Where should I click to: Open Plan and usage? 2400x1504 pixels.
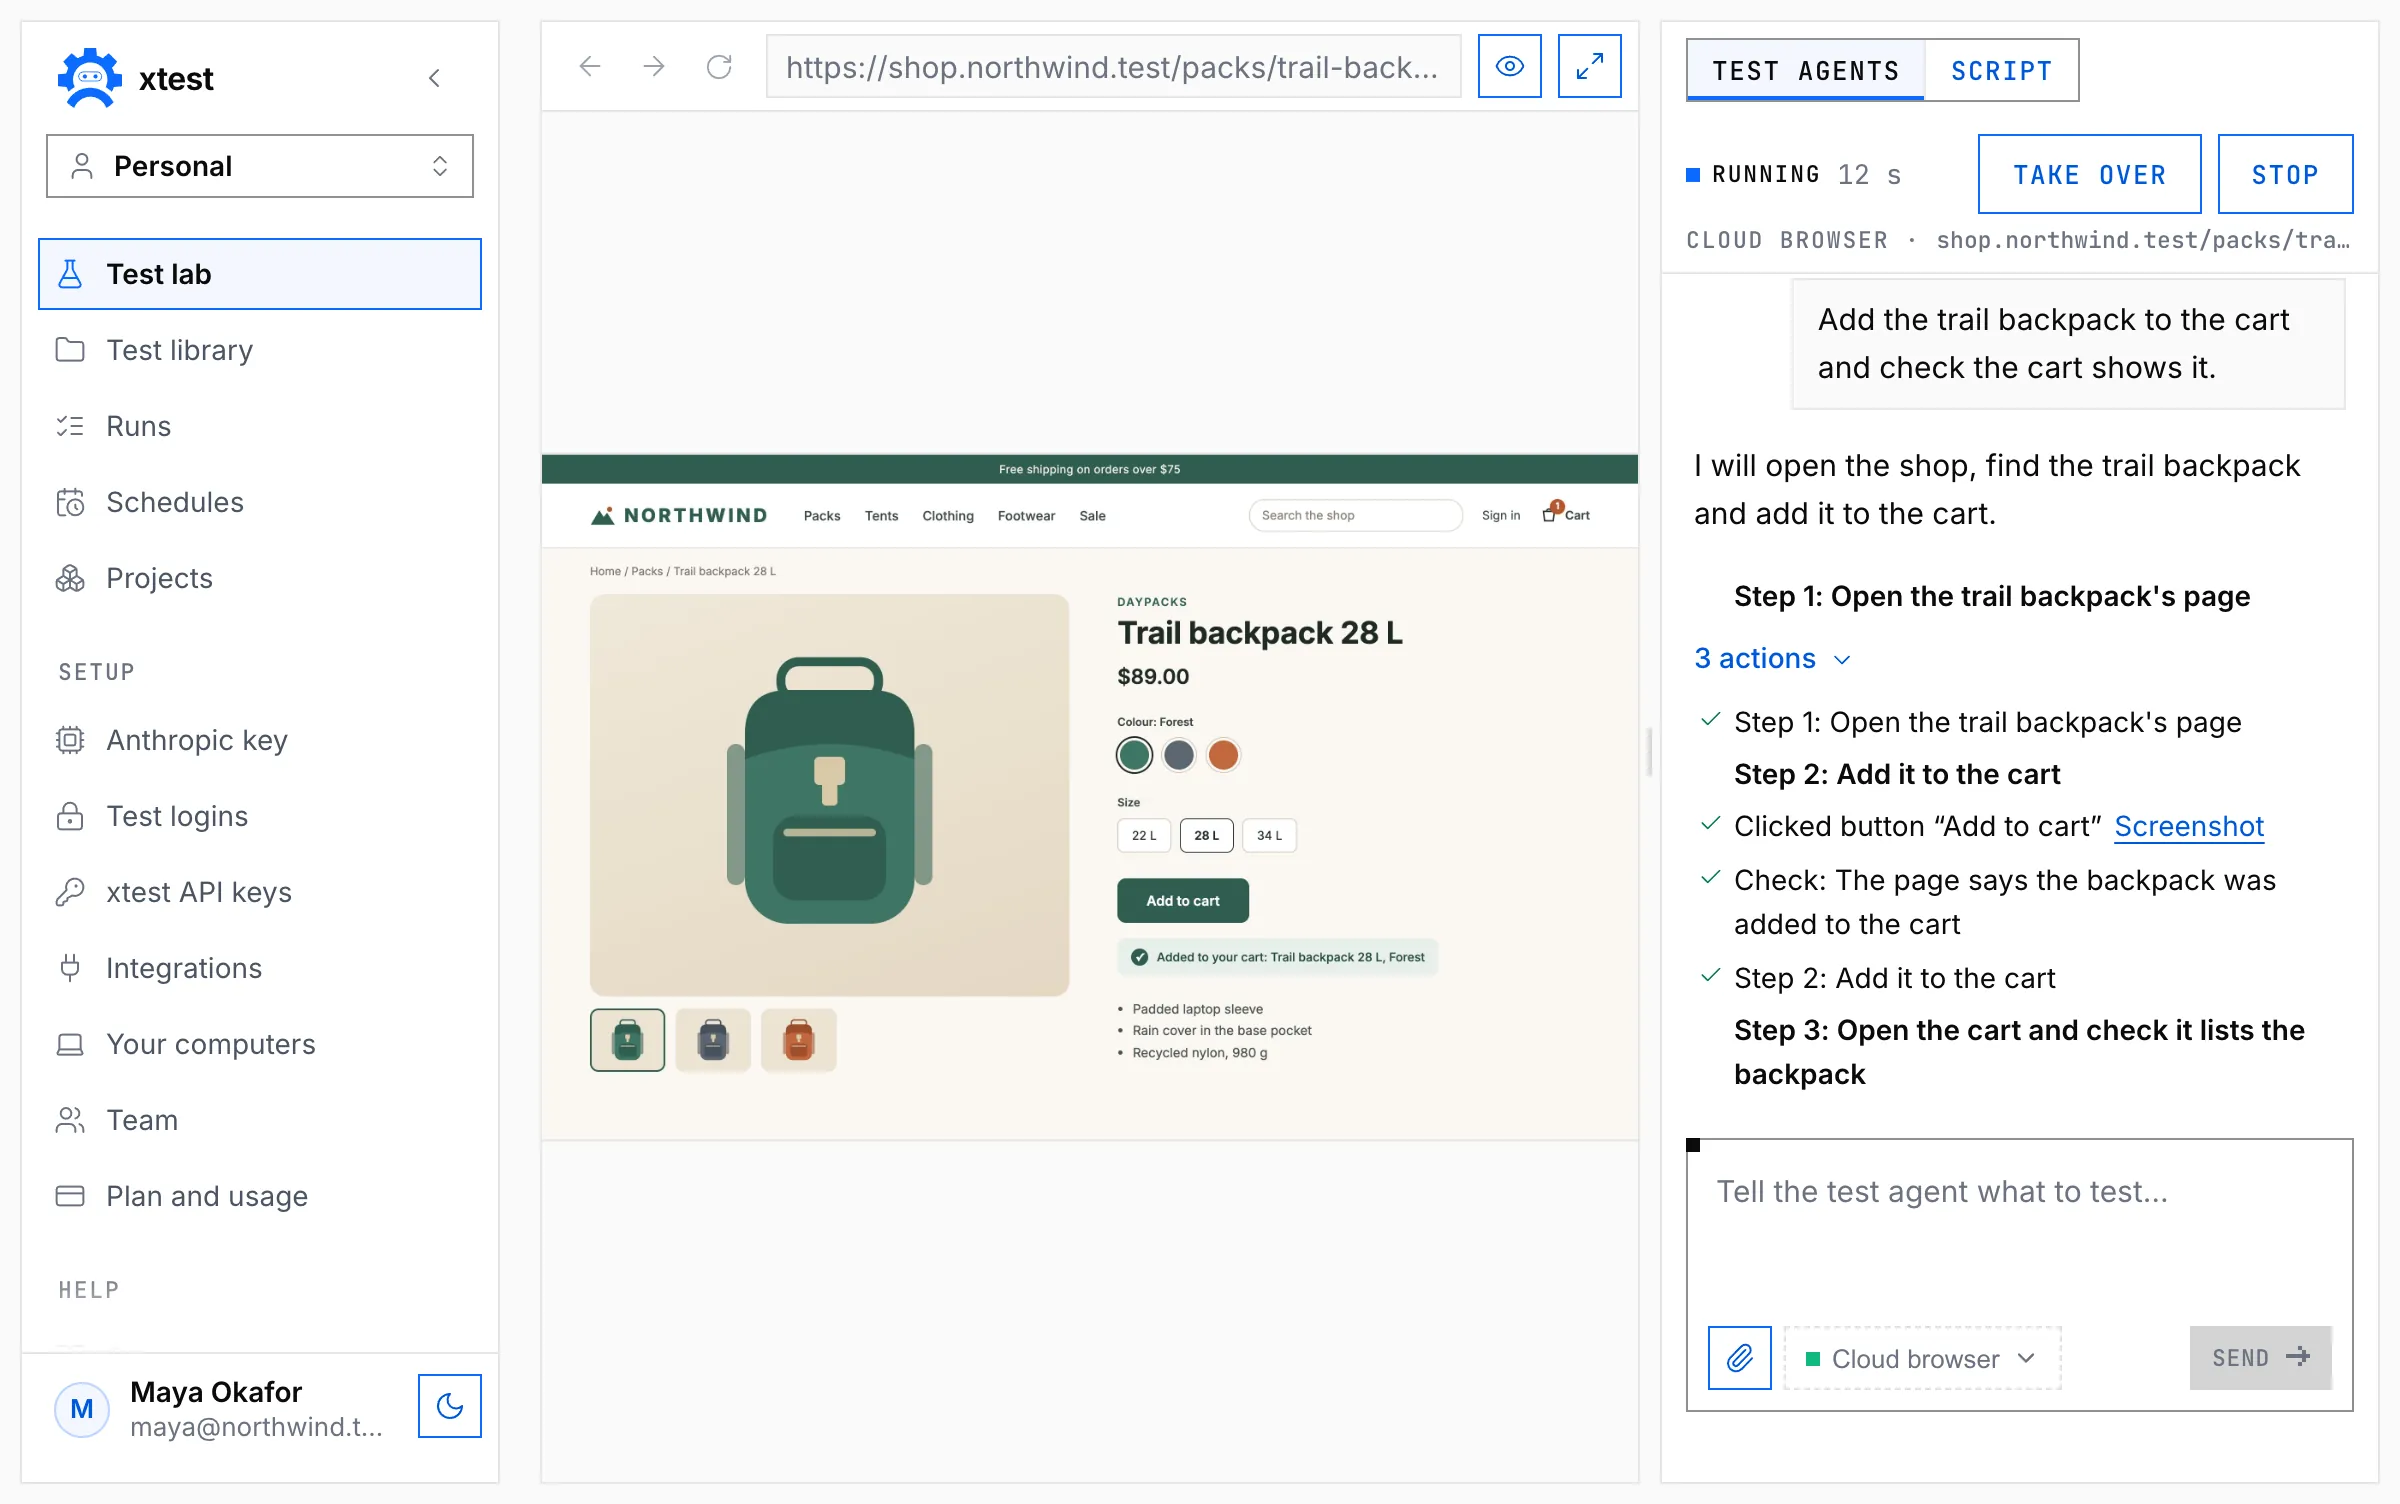(x=260, y=1196)
